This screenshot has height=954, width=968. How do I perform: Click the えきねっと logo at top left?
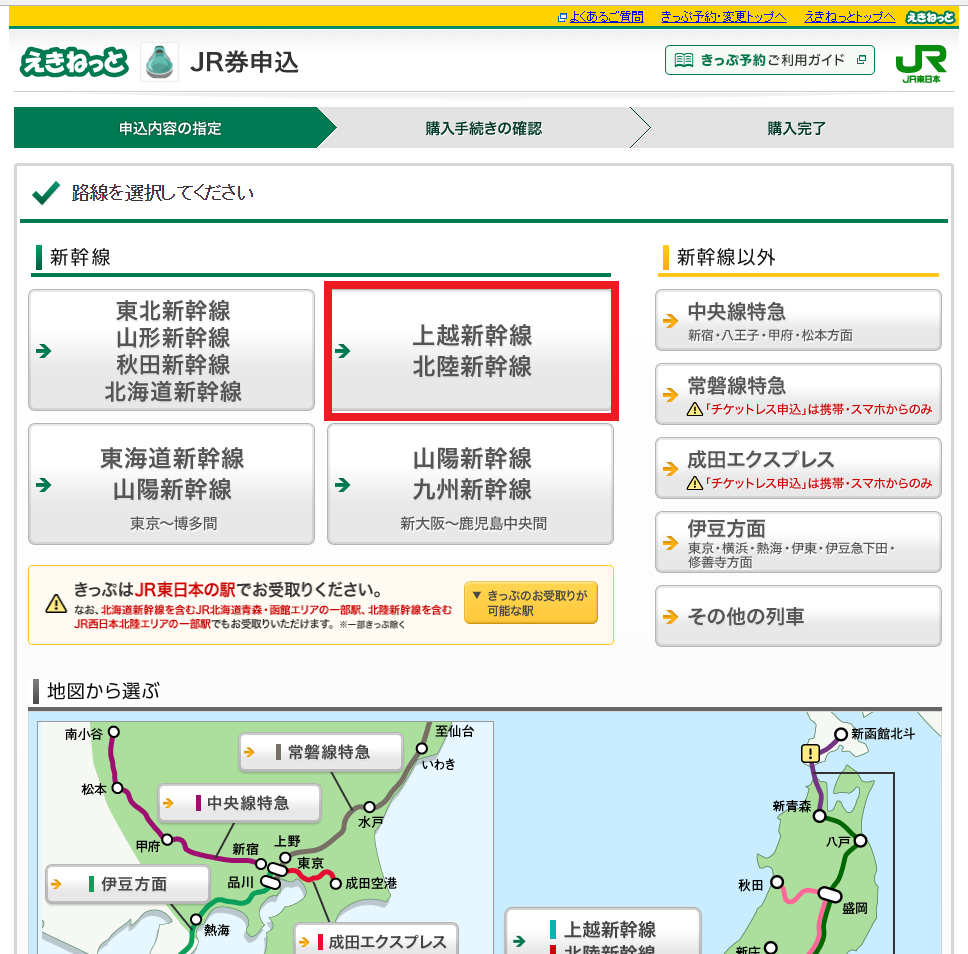tap(74, 62)
